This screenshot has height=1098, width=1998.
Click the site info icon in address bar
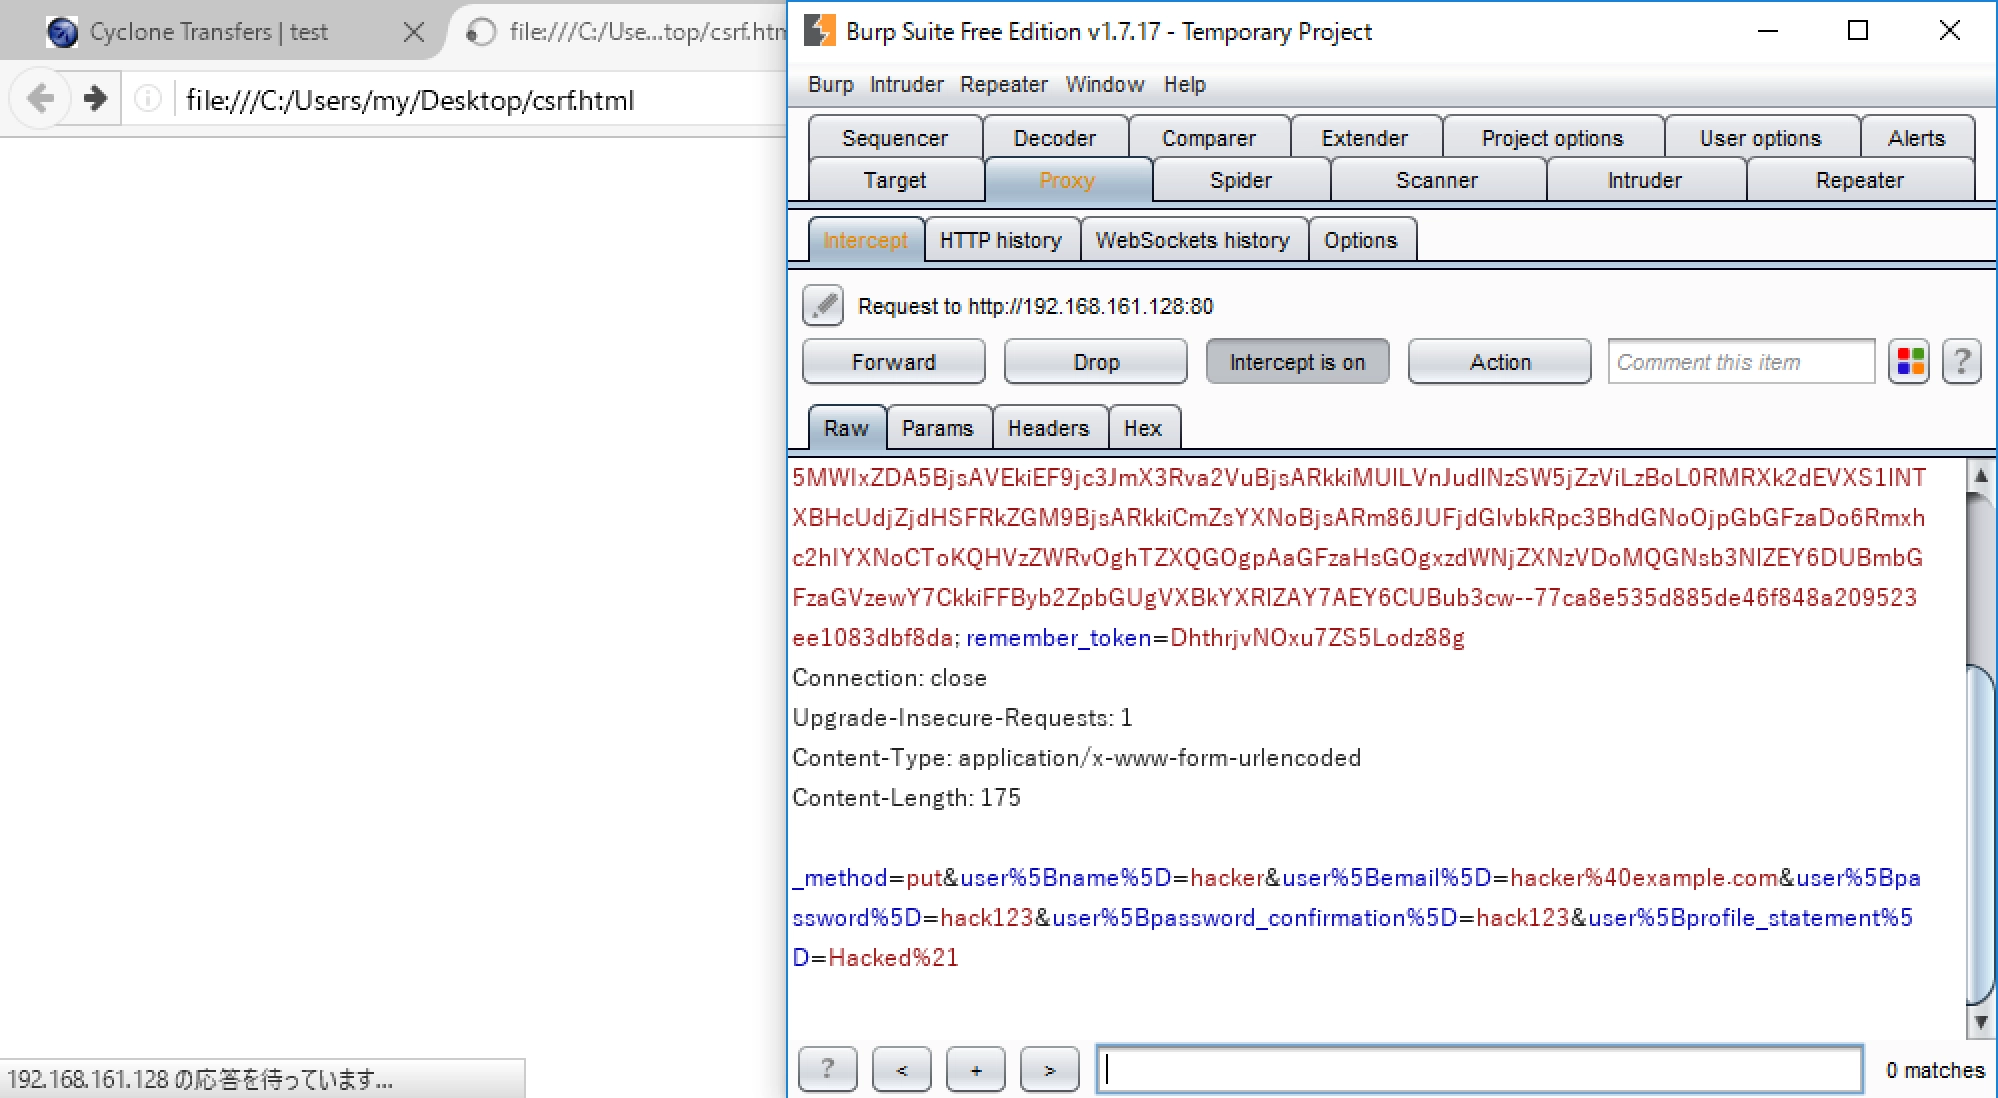[x=148, y=99]
